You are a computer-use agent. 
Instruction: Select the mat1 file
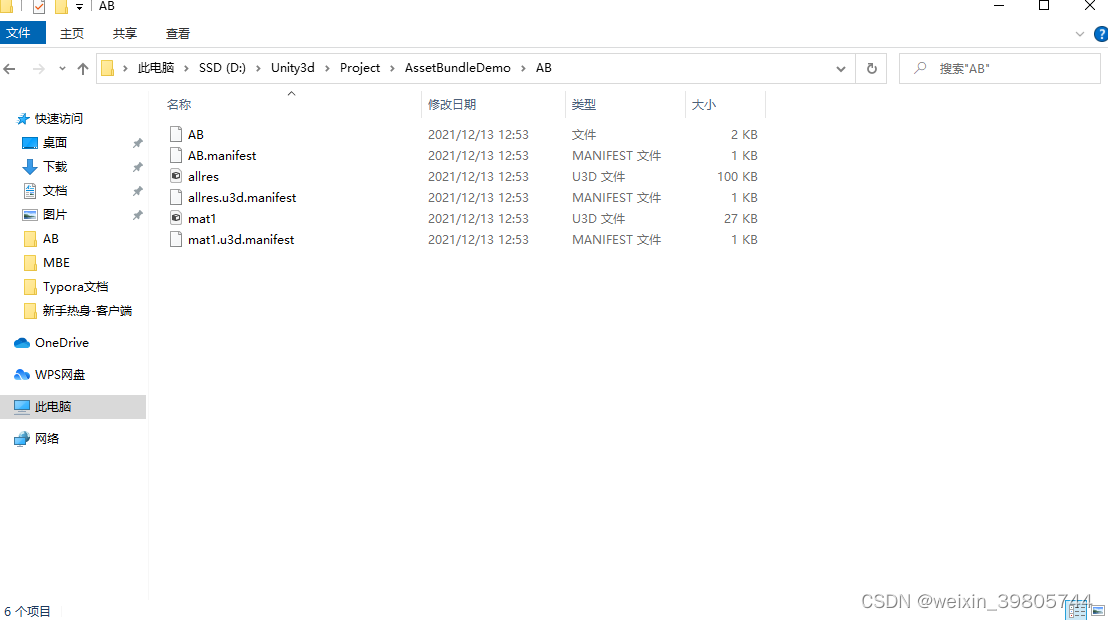coord(202,219)
